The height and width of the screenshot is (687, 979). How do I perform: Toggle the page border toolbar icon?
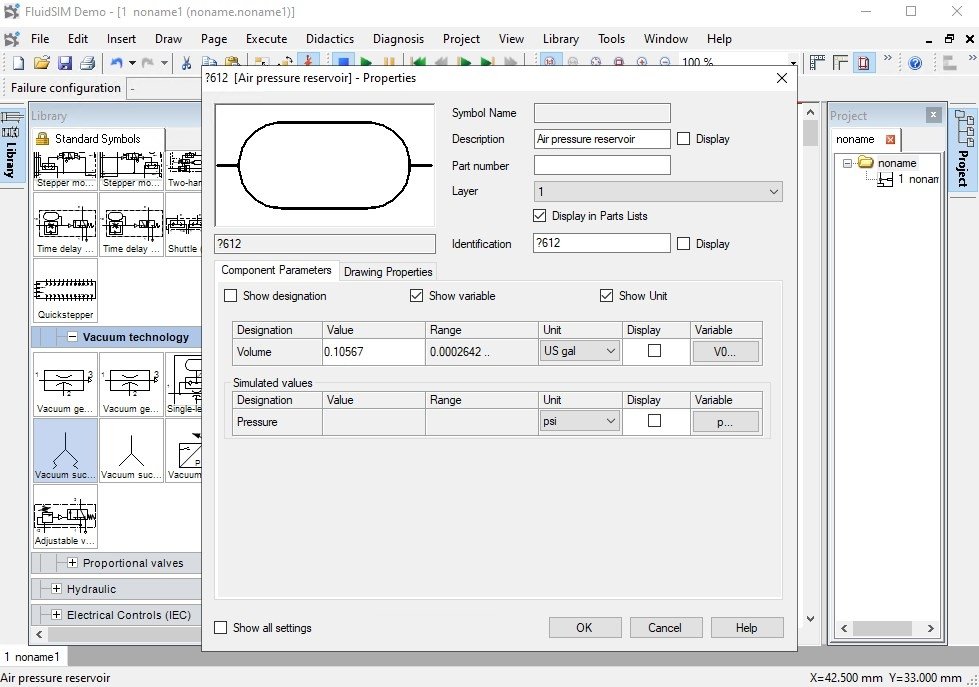[863, 62]
